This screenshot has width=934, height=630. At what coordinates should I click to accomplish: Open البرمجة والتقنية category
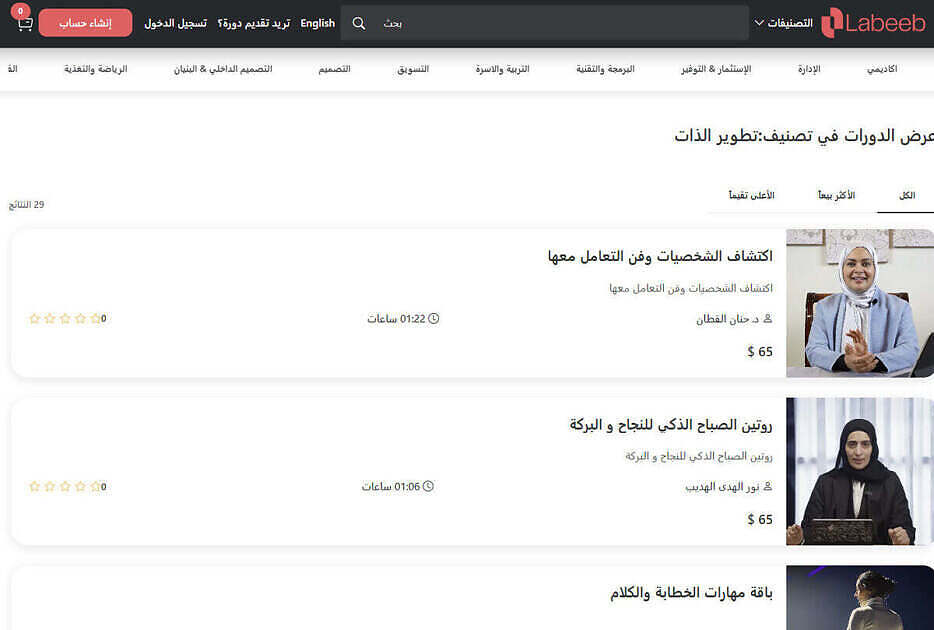(x=605, y=69)
